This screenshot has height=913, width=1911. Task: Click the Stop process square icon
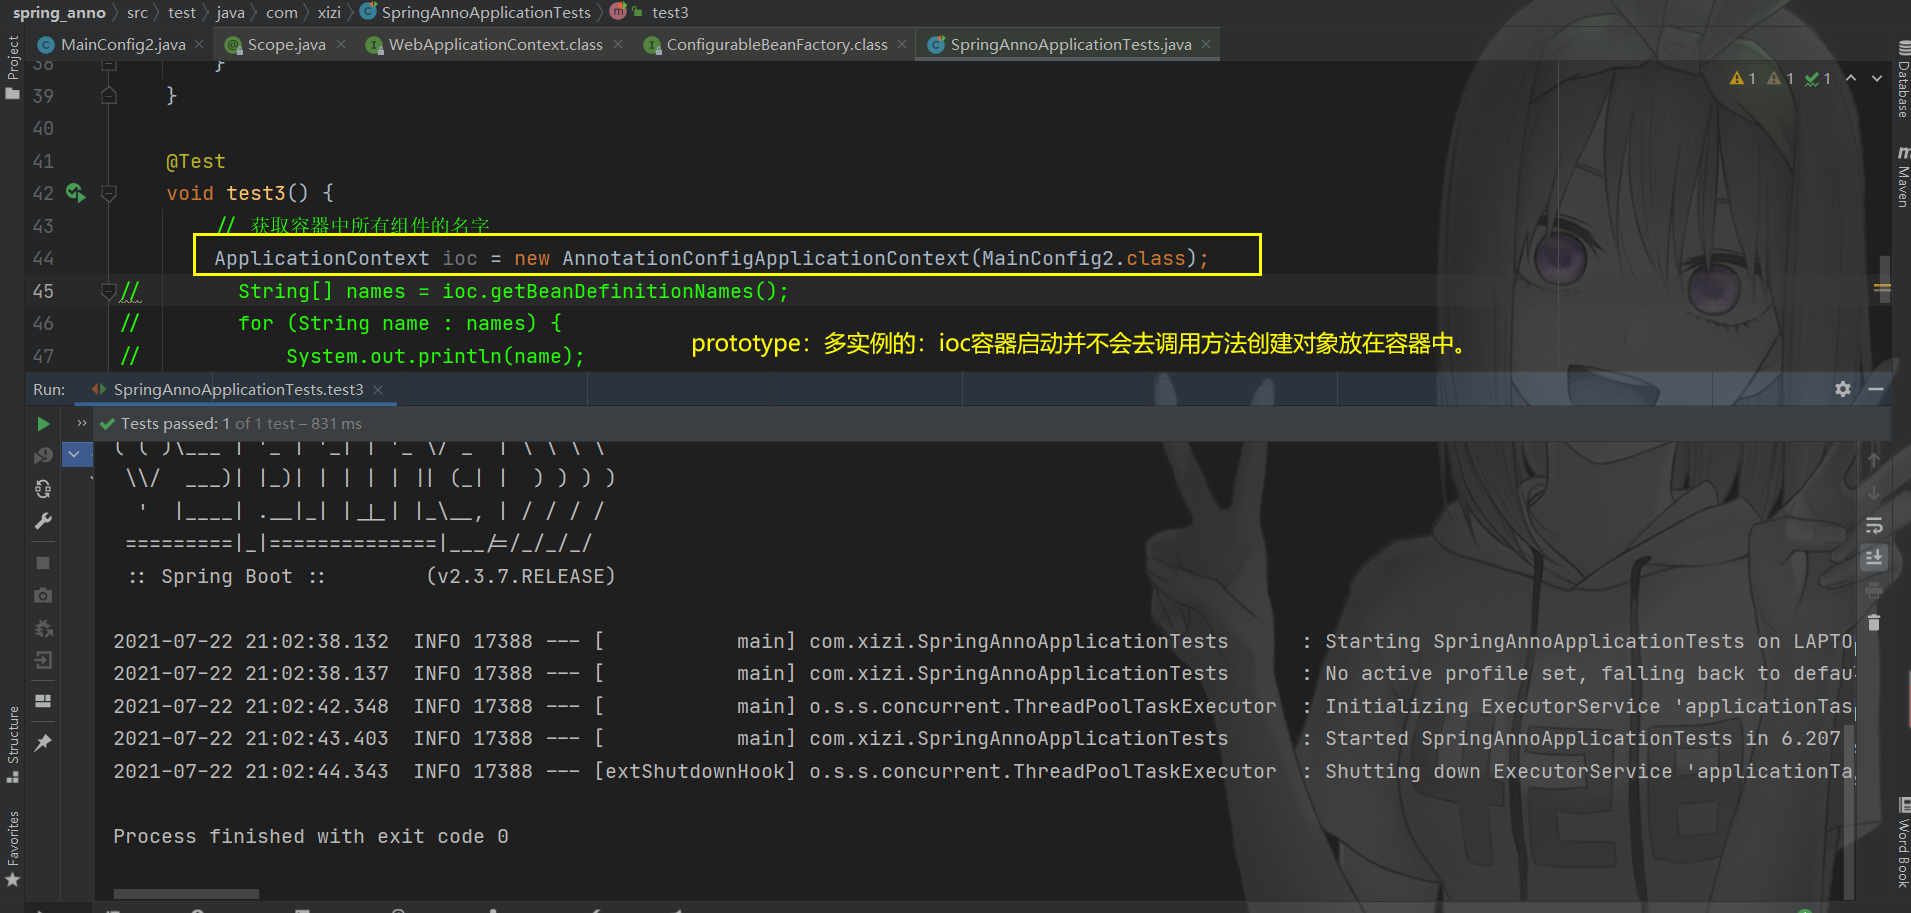[43, 563]
